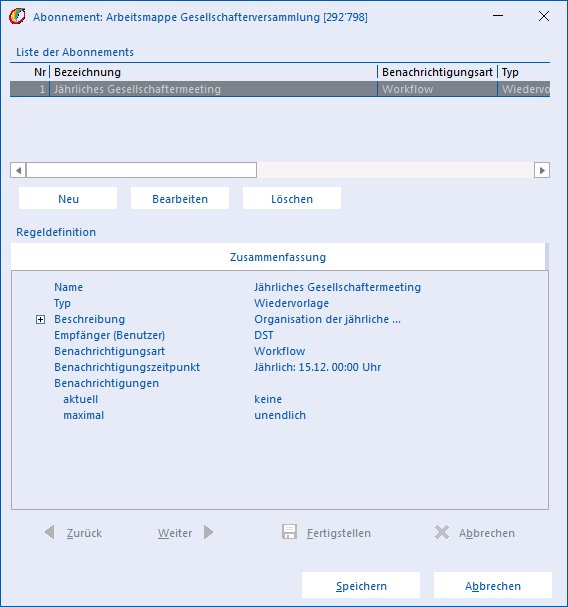The image size is (568, 607).
Task: Minimize the Abonnement dialog window
Action: (498, 16)
